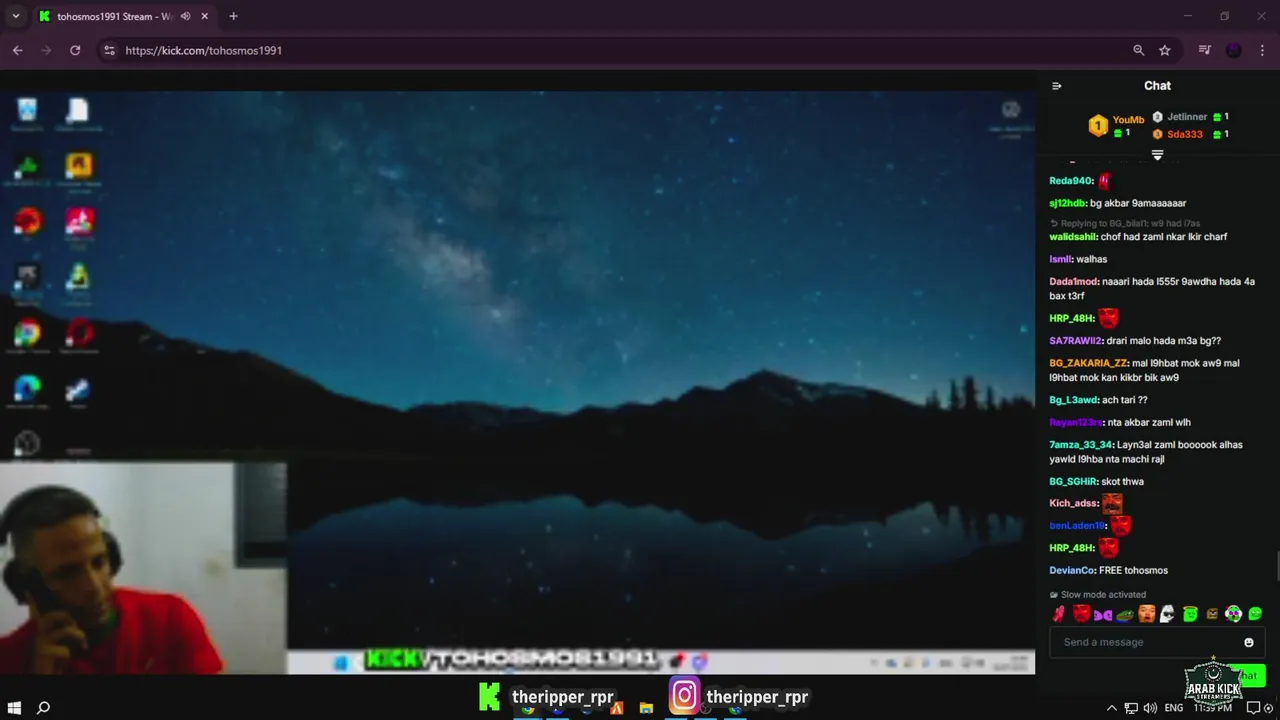
Task: Insert the purple bow quick emote
Action: point(1103,614)
